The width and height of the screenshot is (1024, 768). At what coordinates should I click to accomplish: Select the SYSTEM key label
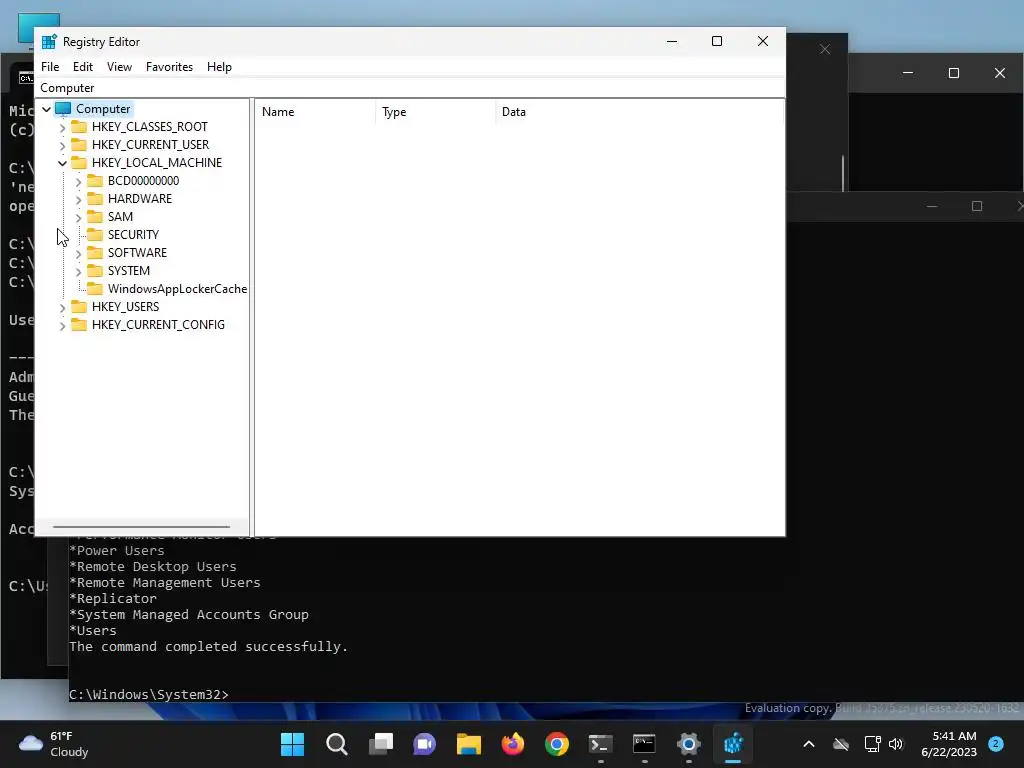(129, 270)
